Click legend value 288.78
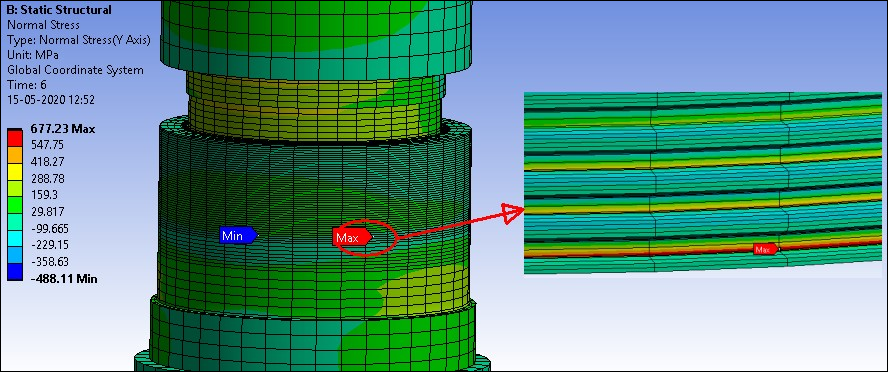Image resolution: width=888 pixels, height=372 pixels. click(47, 178)
